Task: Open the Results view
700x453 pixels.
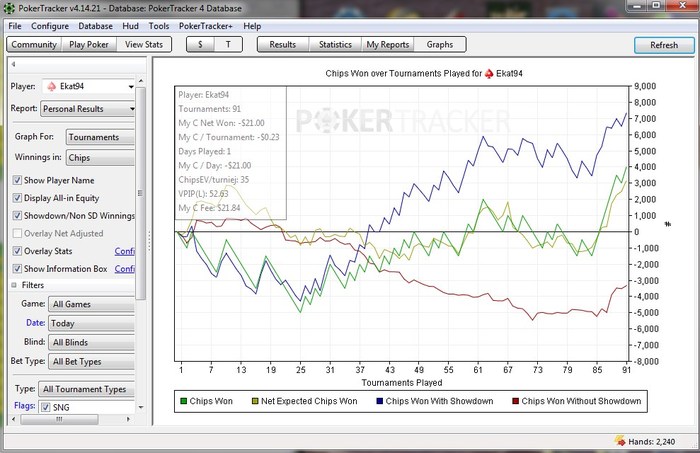Action: pos(283,45)
